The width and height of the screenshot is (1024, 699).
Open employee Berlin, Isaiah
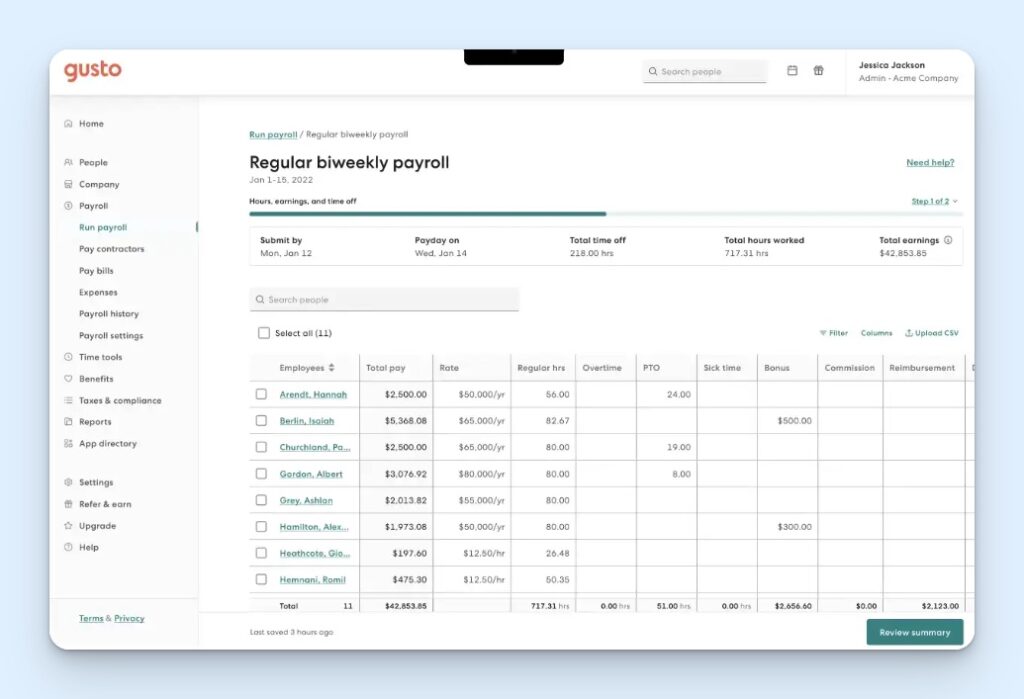(x=307, y=421)
